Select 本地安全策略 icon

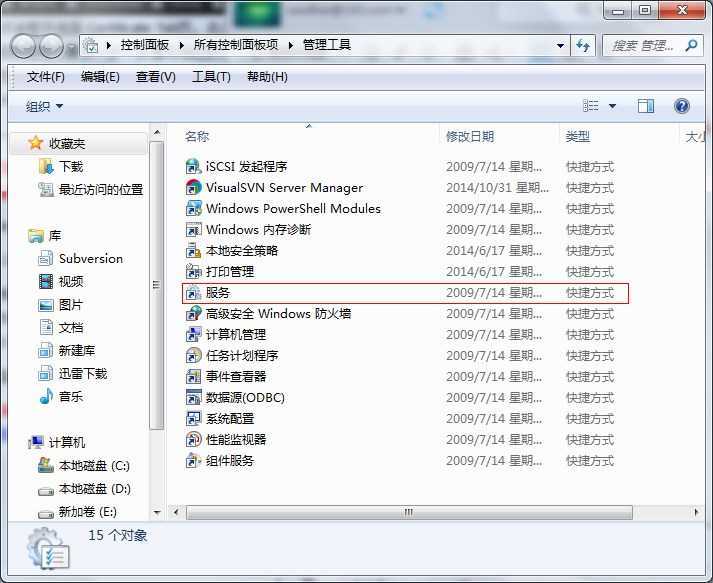[193, 251]
